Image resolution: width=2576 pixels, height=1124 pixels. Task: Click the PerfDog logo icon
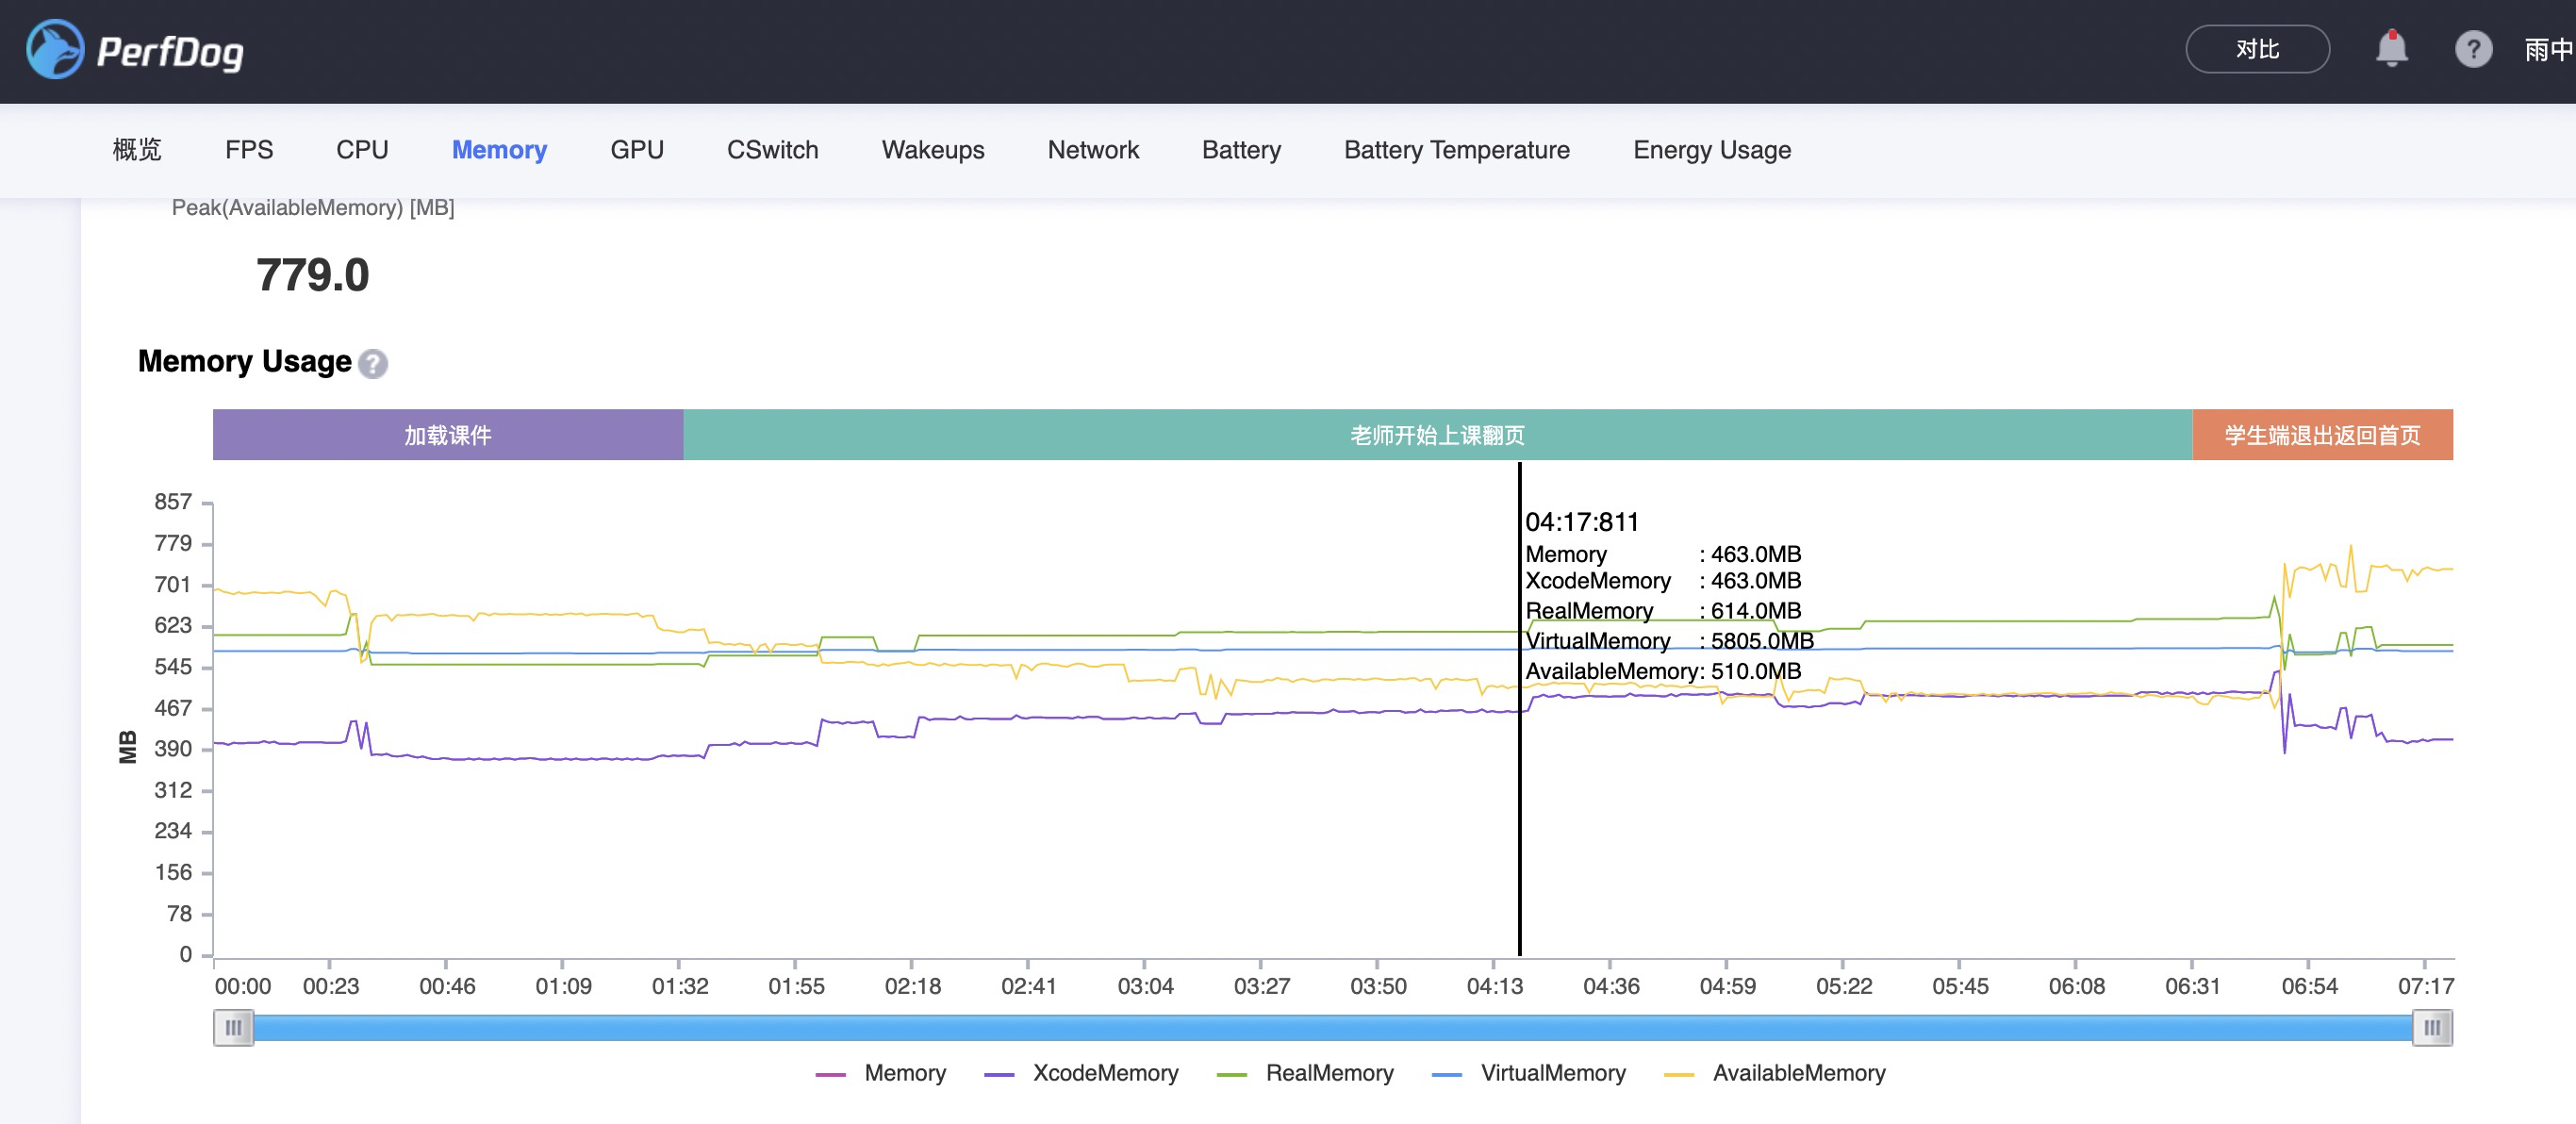coord(55,50)
